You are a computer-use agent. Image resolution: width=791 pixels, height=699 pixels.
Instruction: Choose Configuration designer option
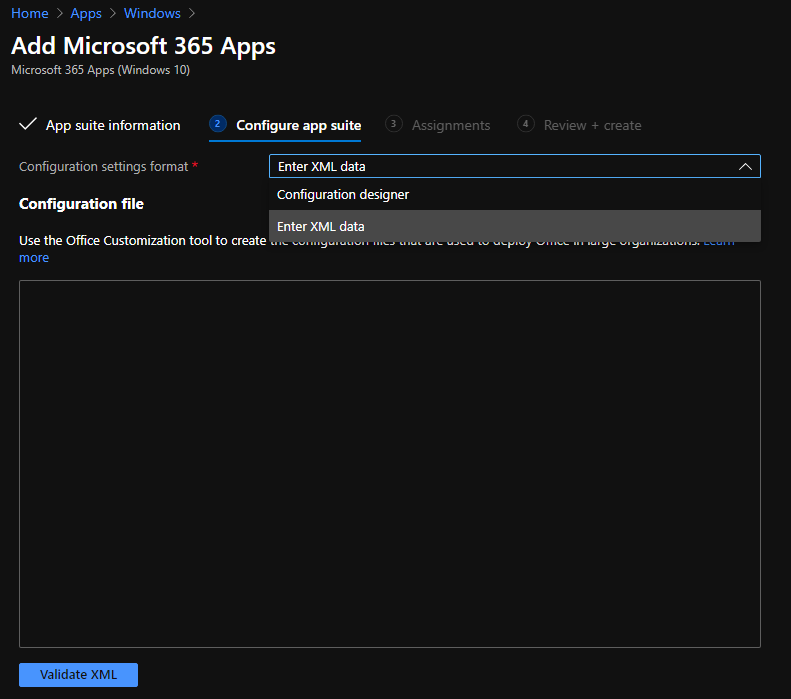pyautogui.click(x=515, y=194)
